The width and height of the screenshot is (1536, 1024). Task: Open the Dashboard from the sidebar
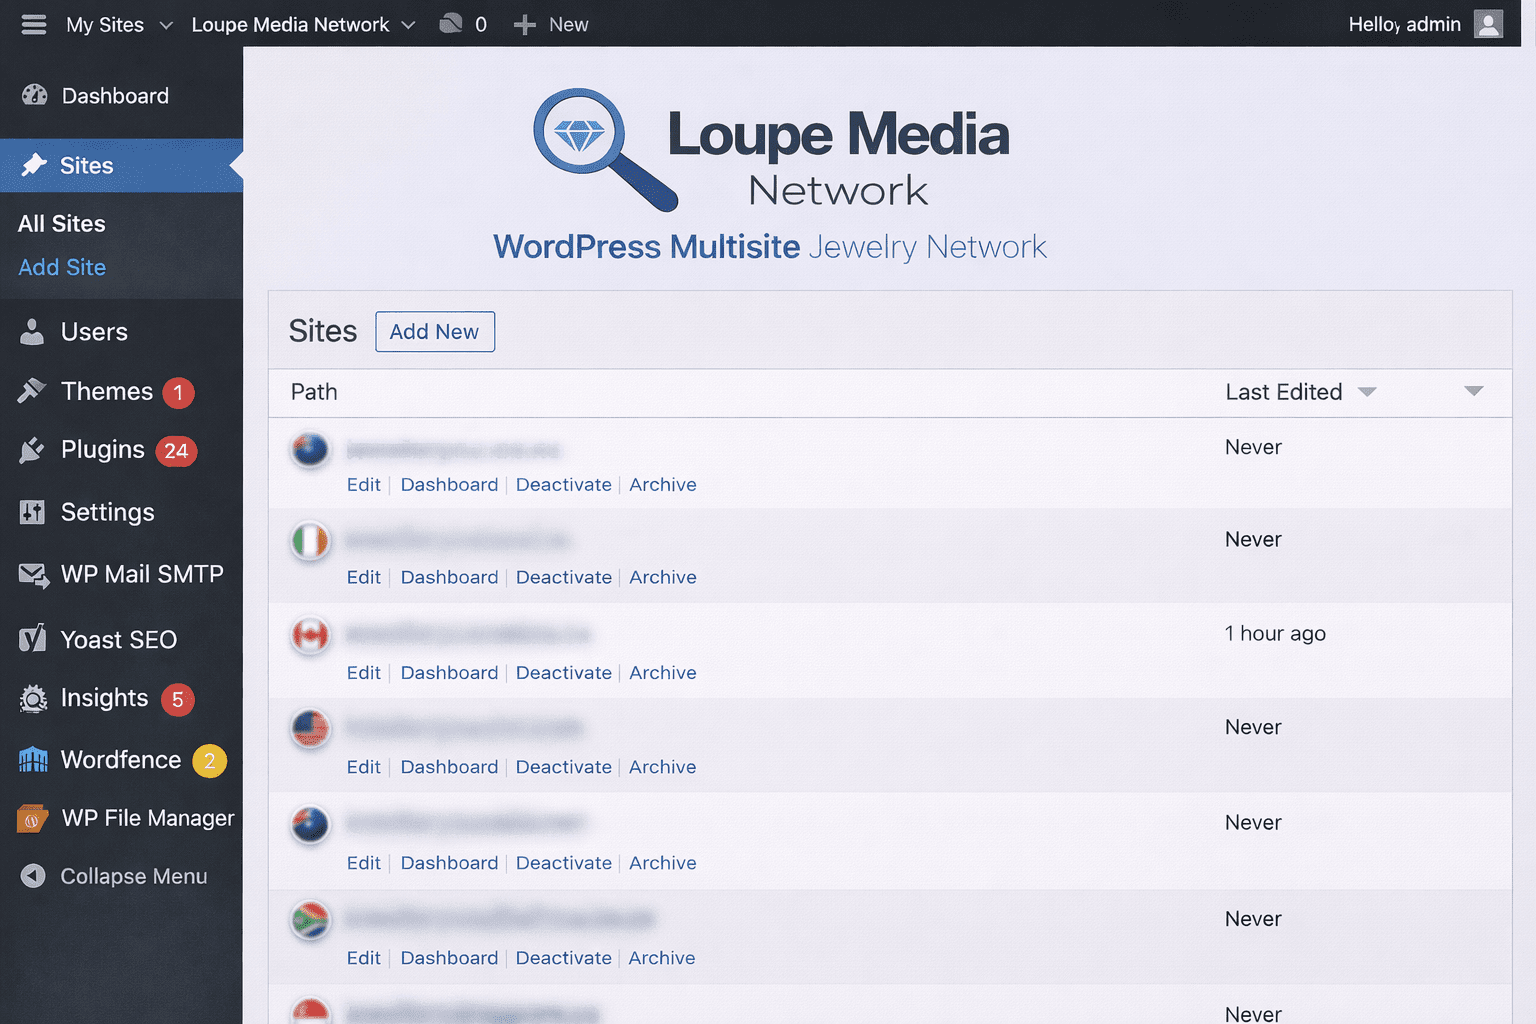click(x=36, y=95)
